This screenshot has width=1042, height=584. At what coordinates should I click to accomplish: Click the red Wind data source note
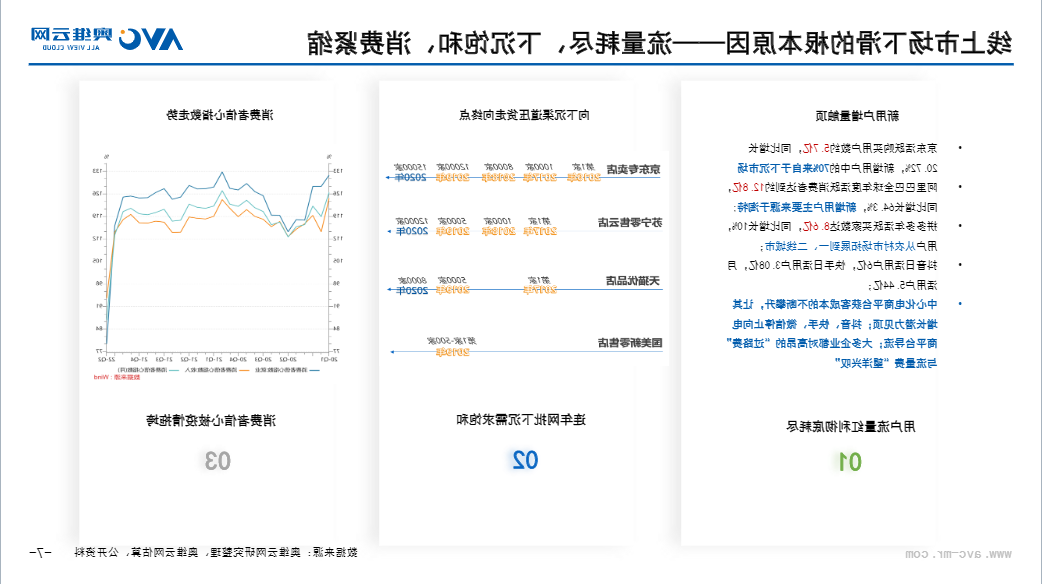tap(117, 377)
